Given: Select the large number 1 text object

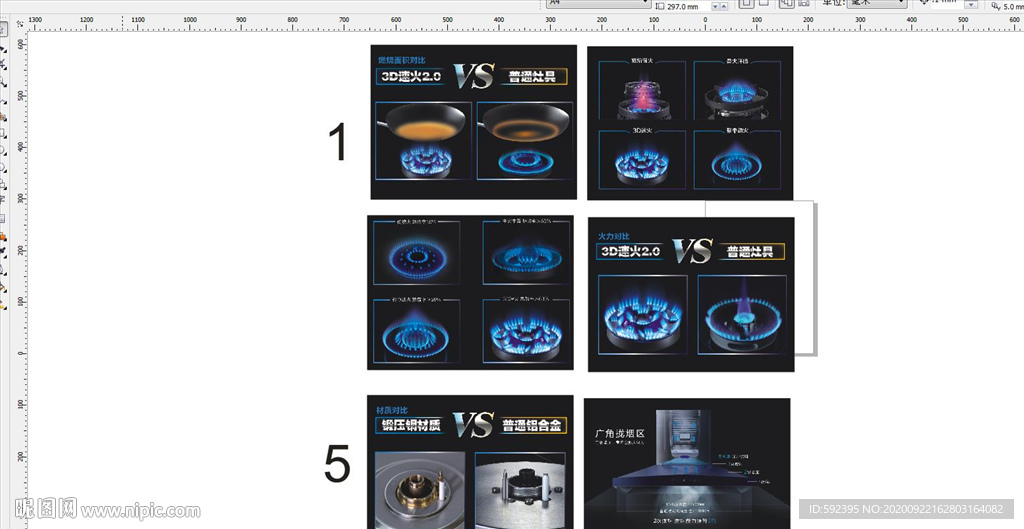Looking at the screenshot, I should pos(338,142).
